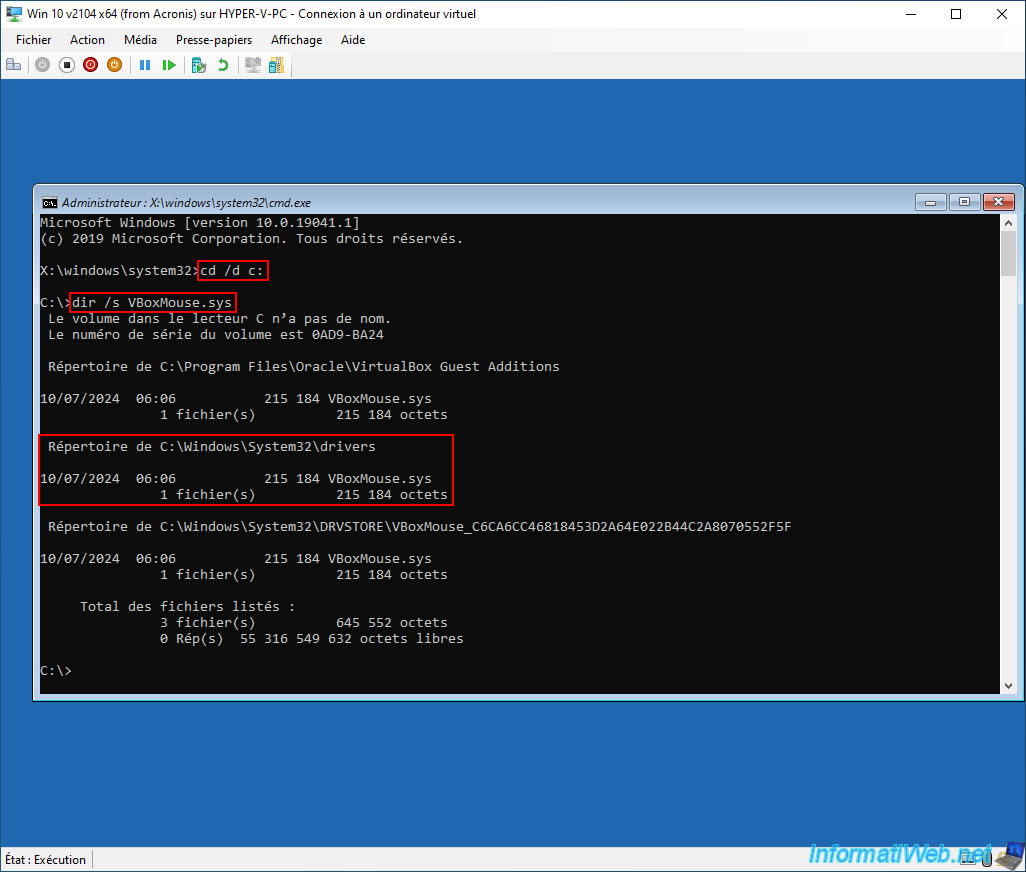Click the console scrollbar up arrow

point(1008,223)
